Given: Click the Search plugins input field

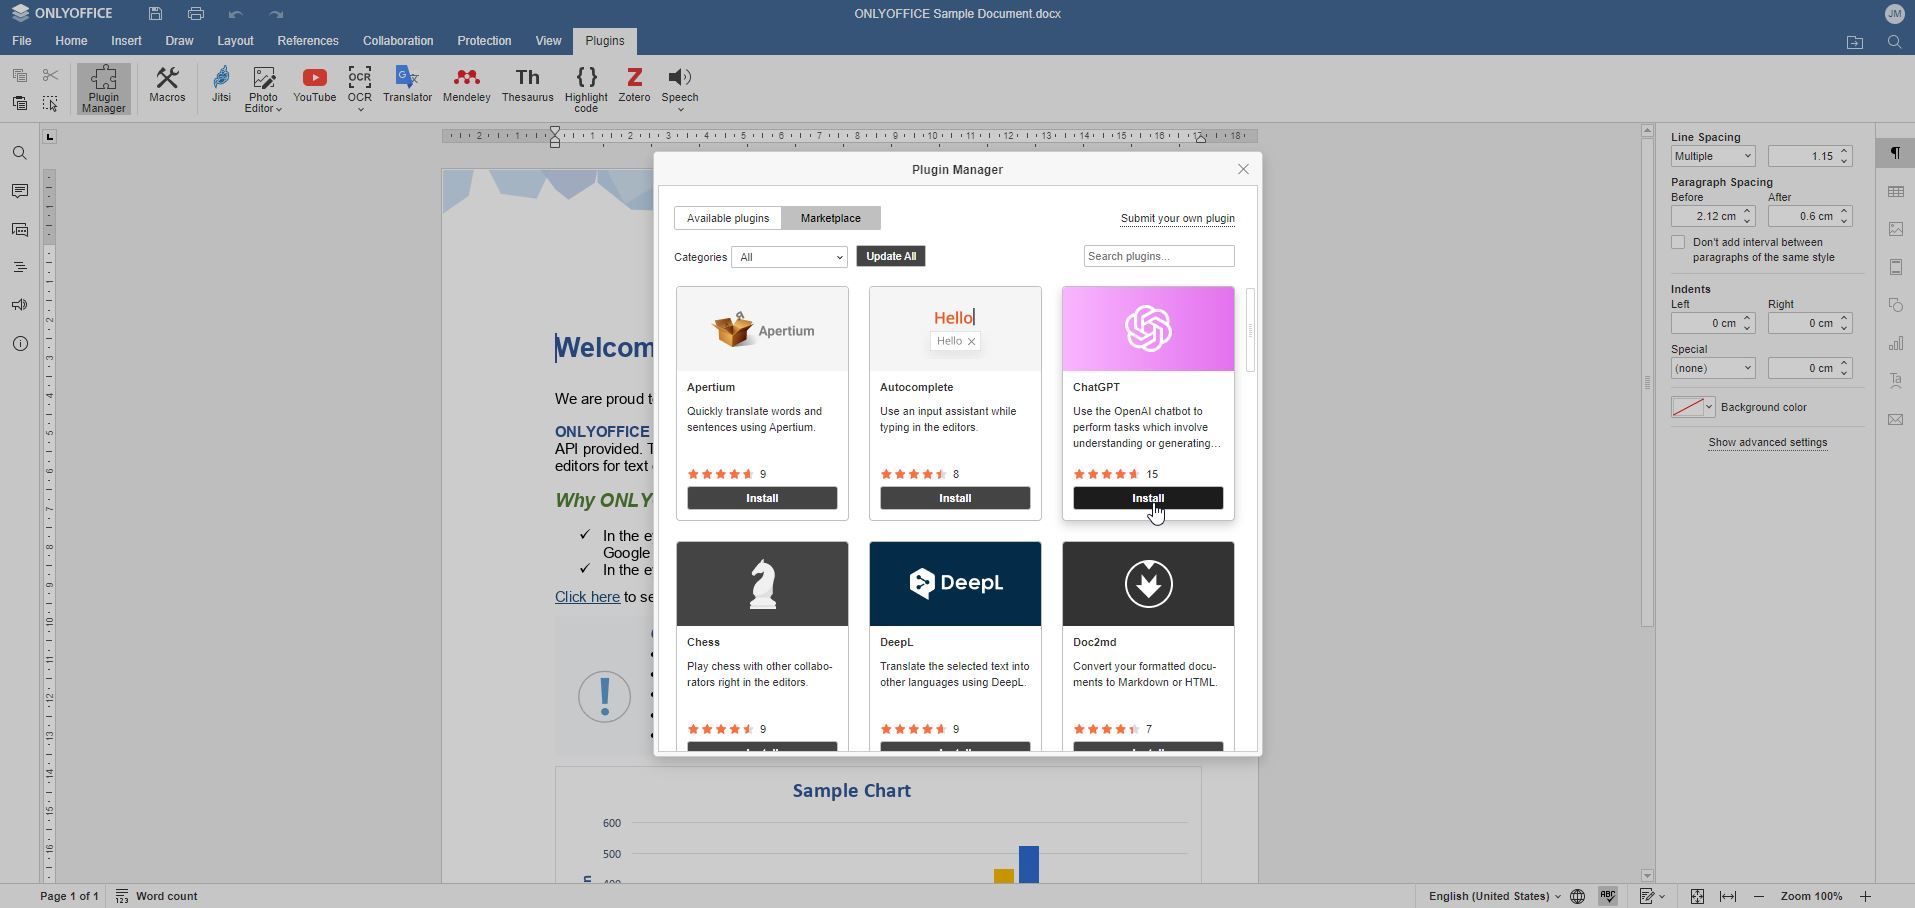Looking at the screenshot, I should click(1157, 256).
